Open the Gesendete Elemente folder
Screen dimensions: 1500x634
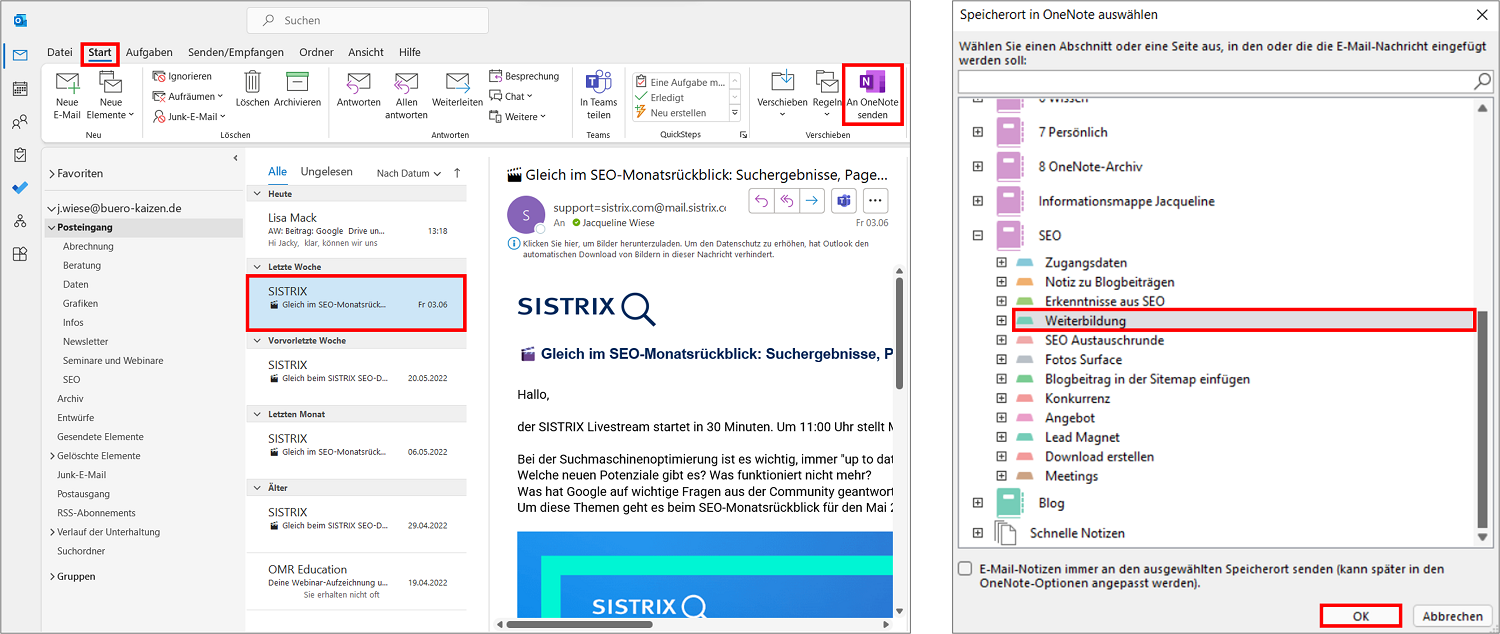[100, 437]
